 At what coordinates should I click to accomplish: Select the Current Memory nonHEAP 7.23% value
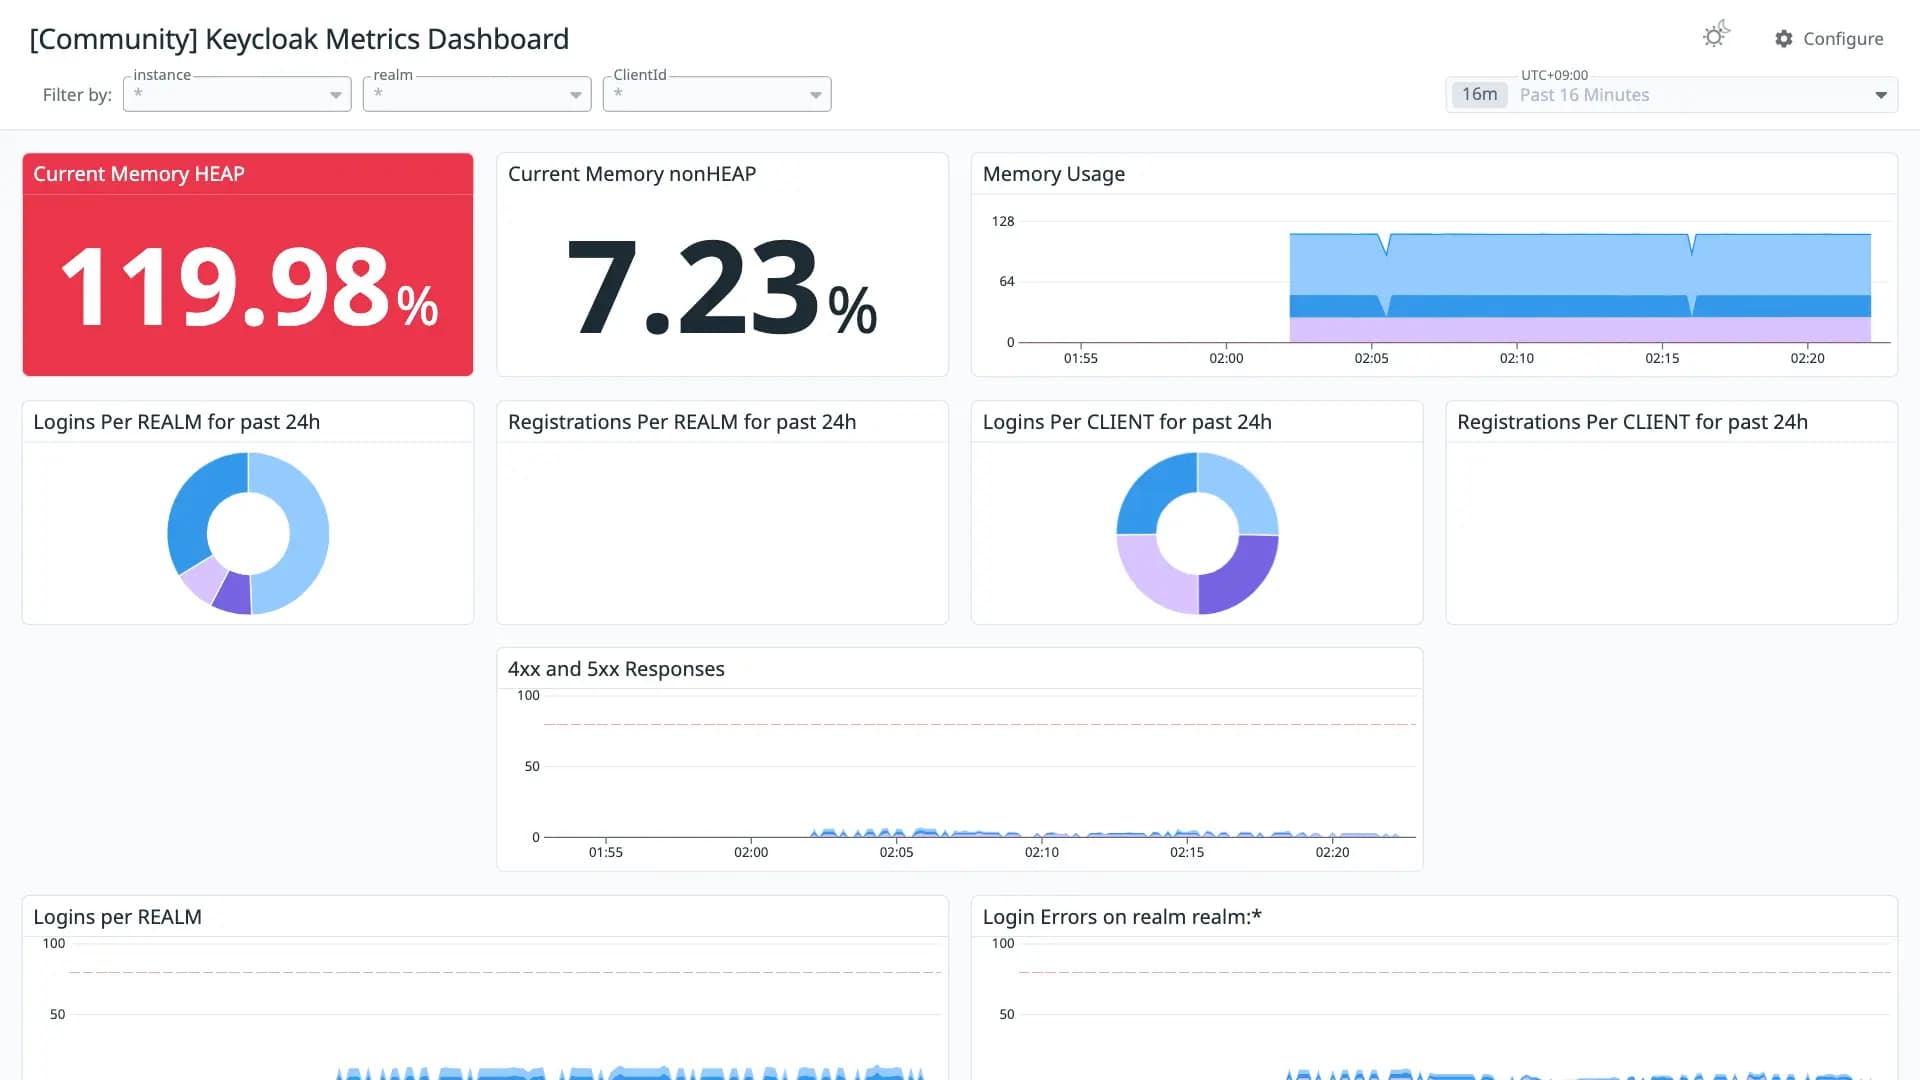pyautogui.click(x=722, y=287)
